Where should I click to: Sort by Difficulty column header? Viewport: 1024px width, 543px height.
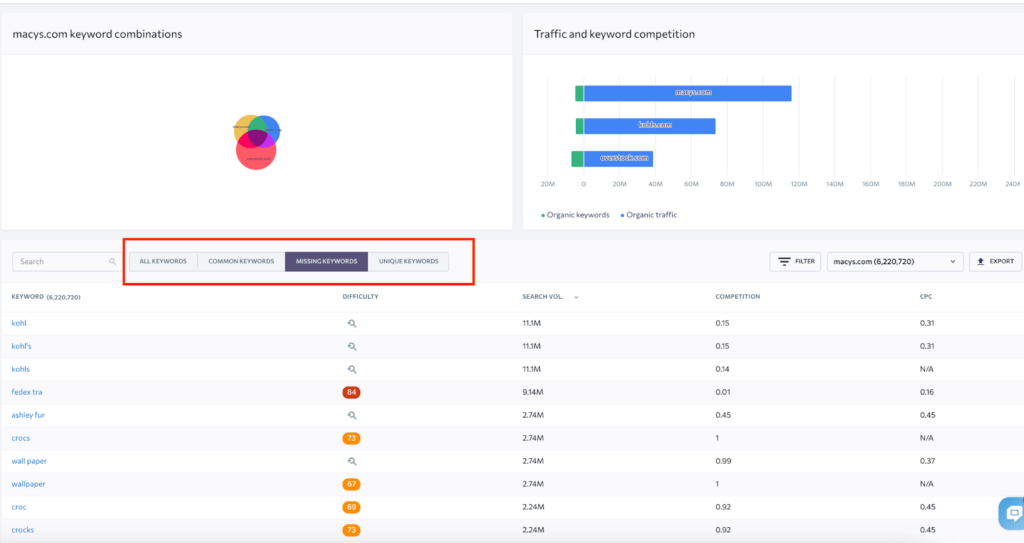click(360, 297)
